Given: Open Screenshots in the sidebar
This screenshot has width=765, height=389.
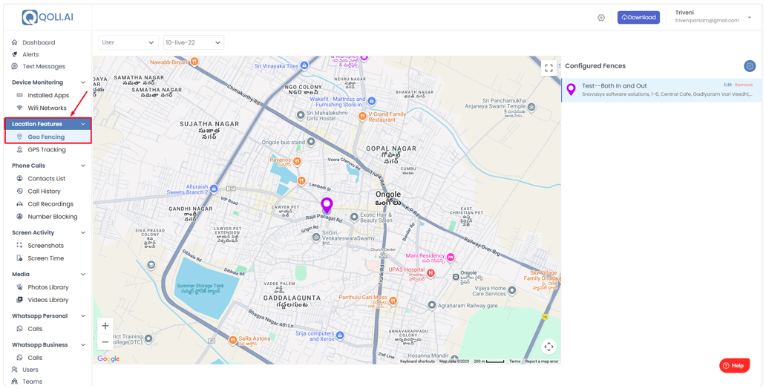Looking at the screenshot, I should pyautogui.click(x=45, y=246).
